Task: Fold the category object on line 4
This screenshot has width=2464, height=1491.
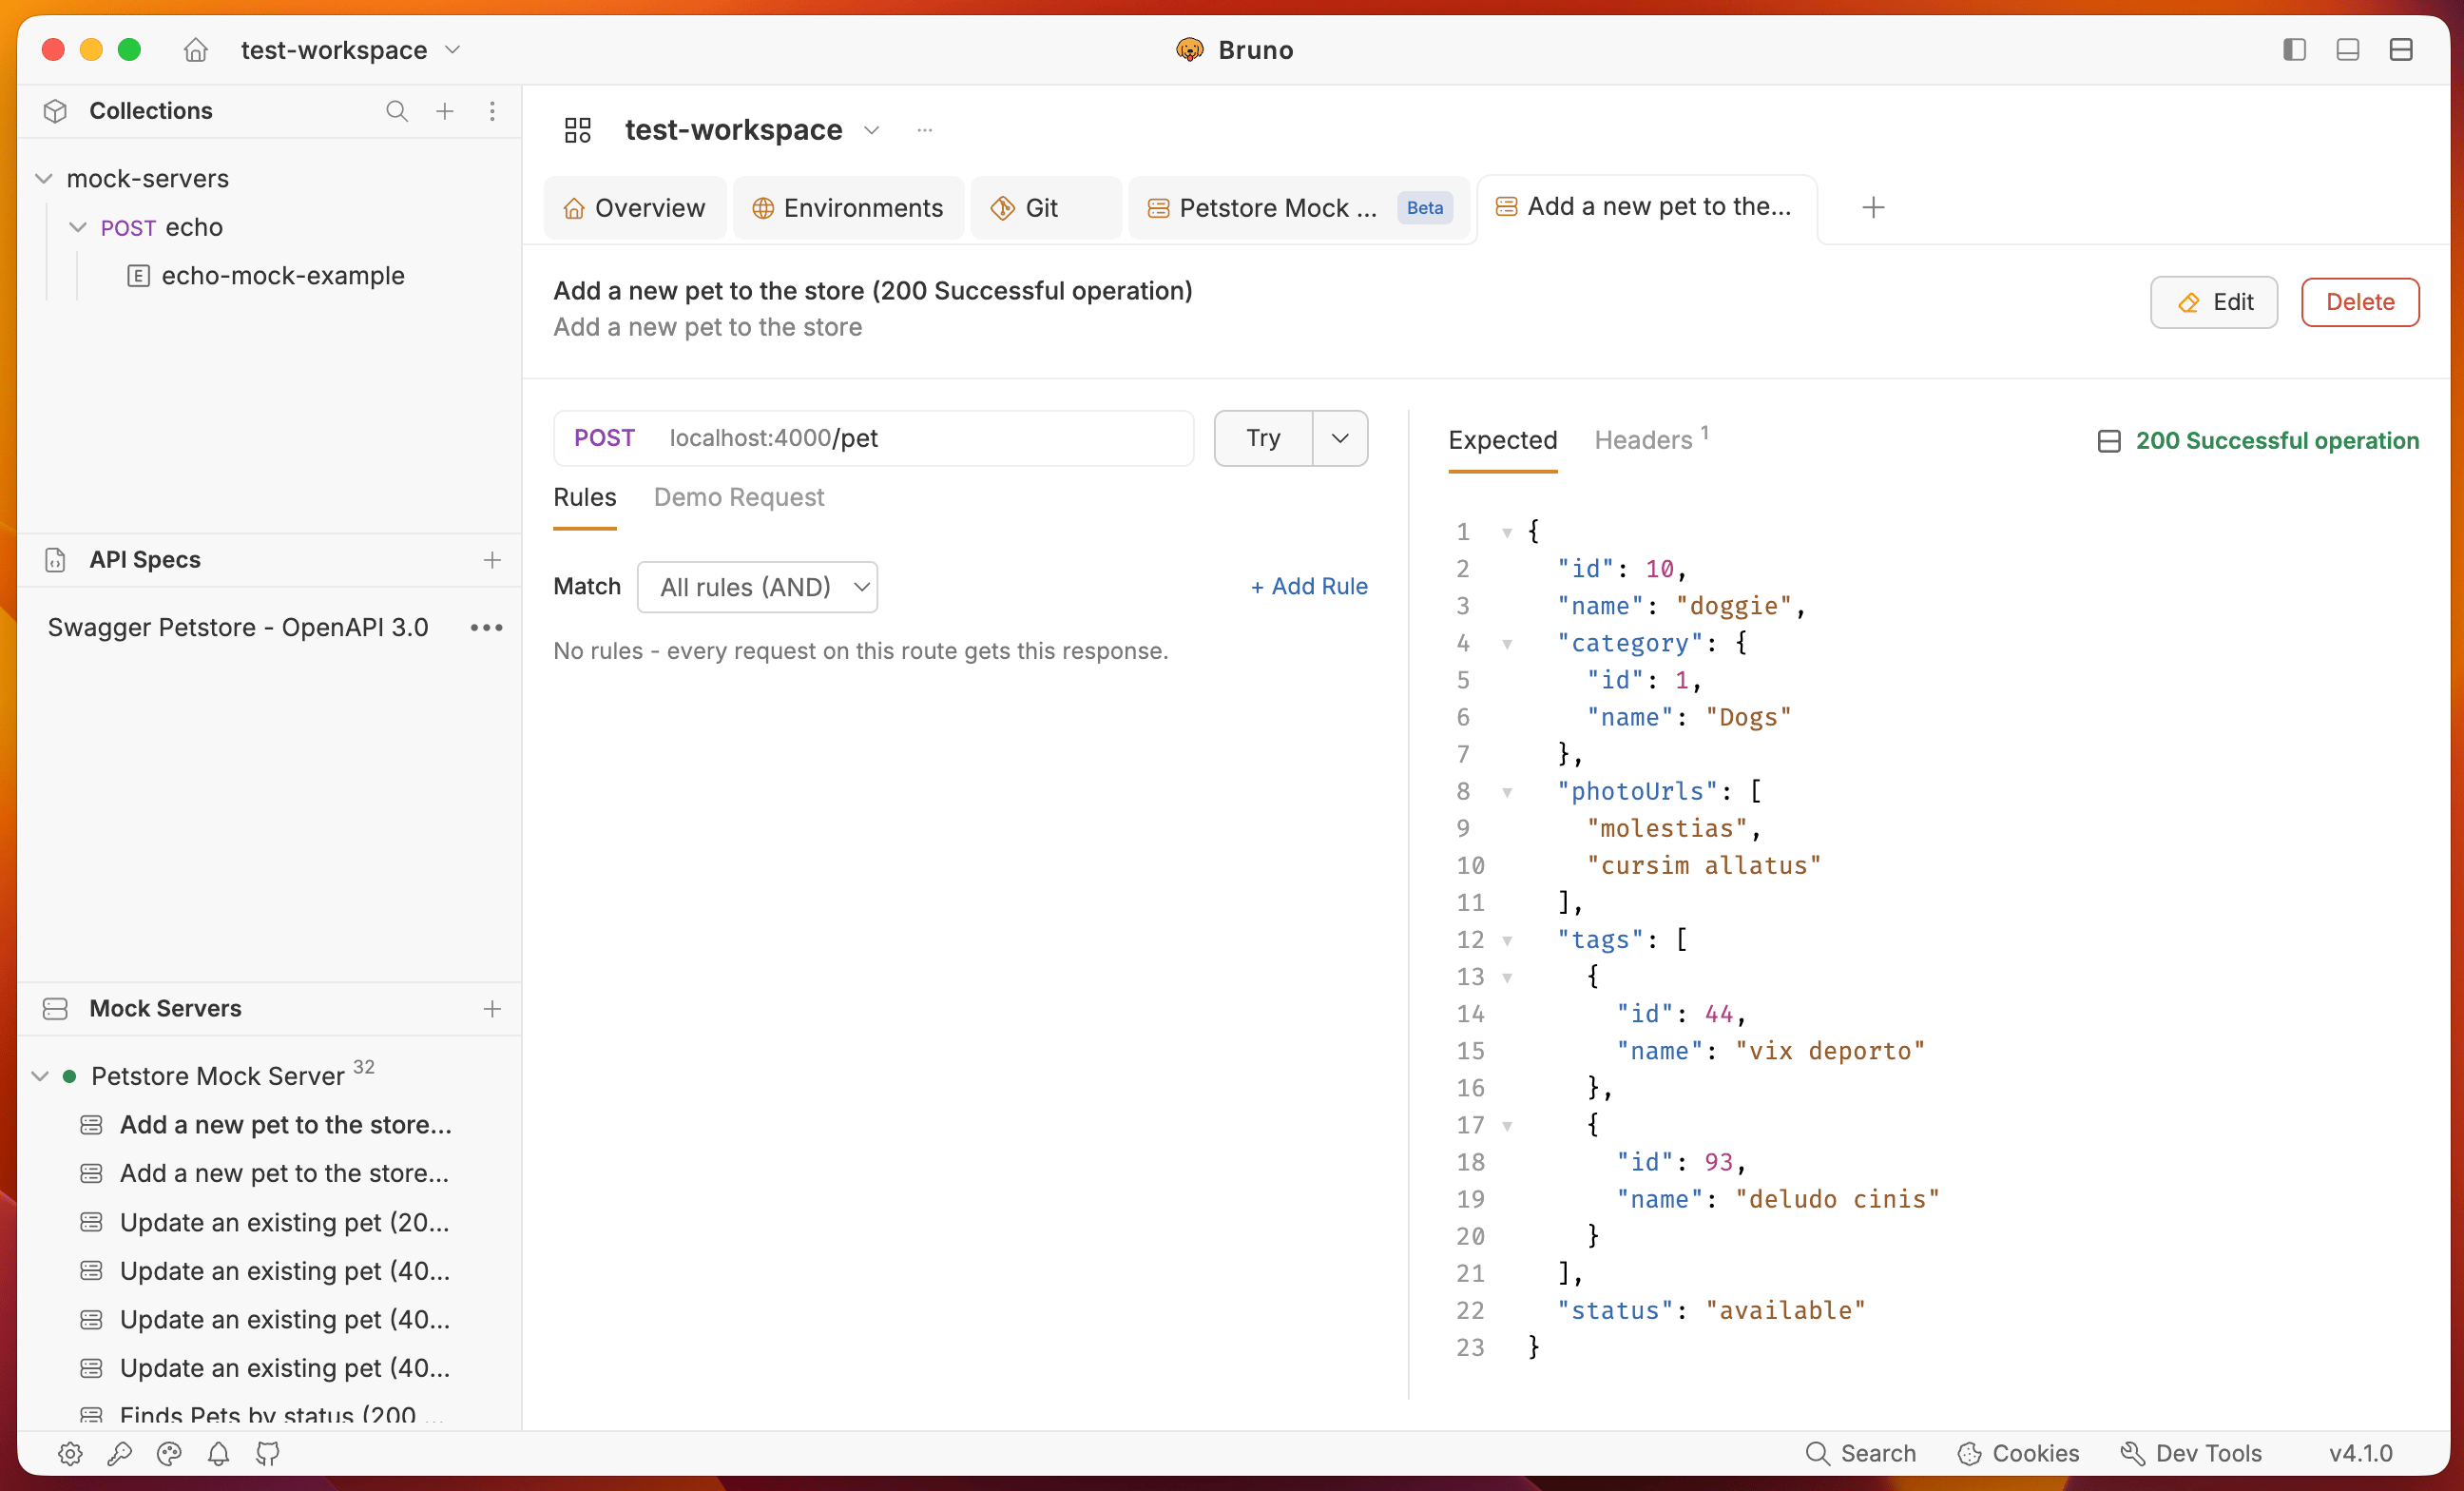Action: [x=1507, y=644]
